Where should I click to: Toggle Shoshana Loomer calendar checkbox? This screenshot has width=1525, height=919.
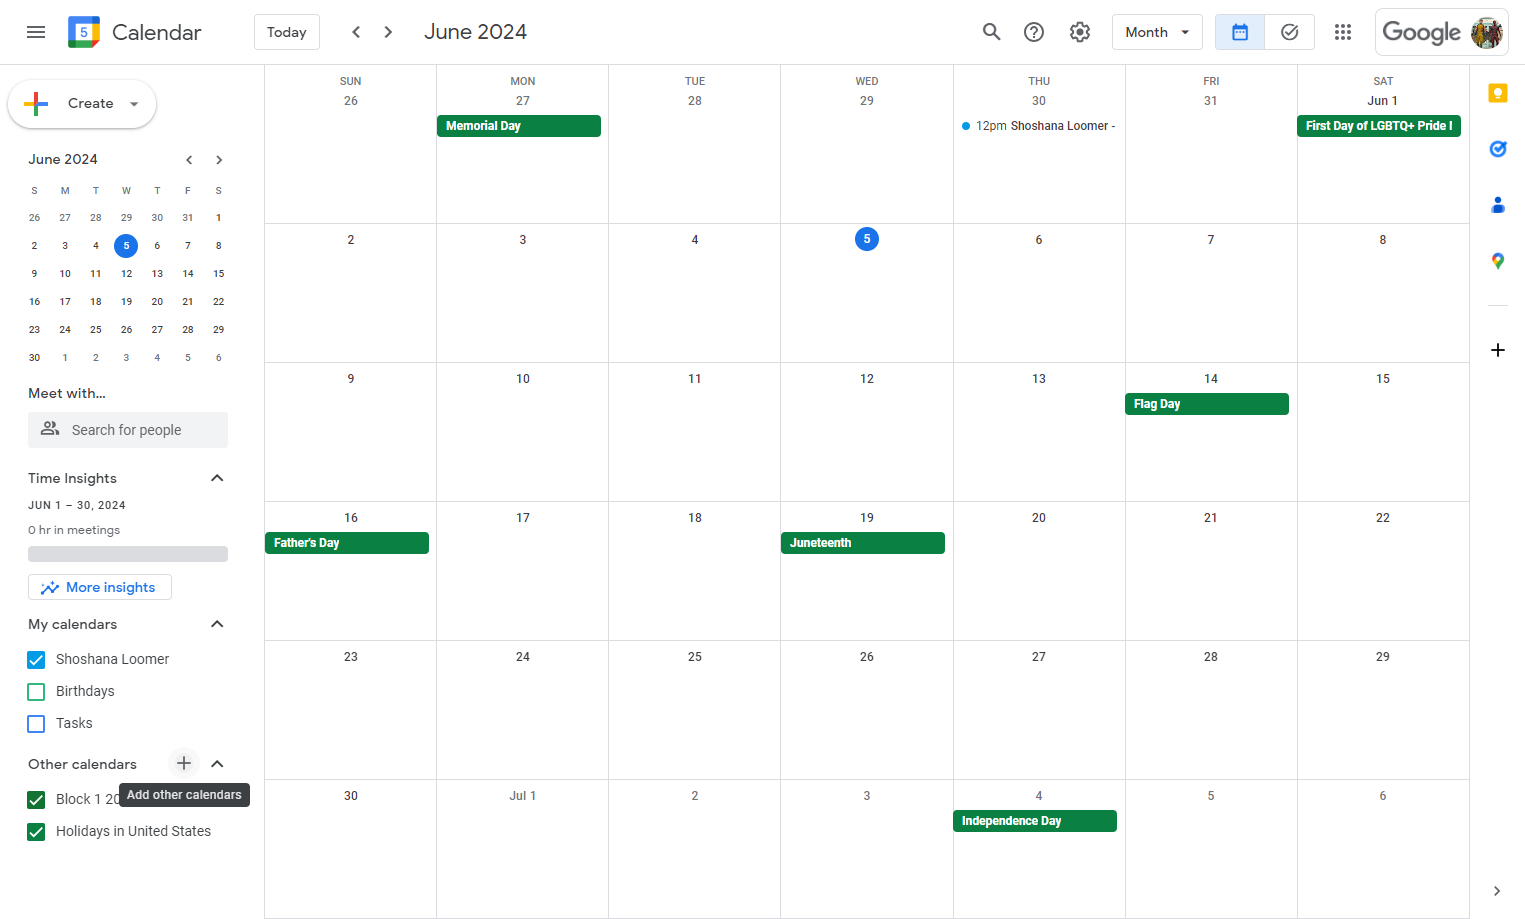36,659
